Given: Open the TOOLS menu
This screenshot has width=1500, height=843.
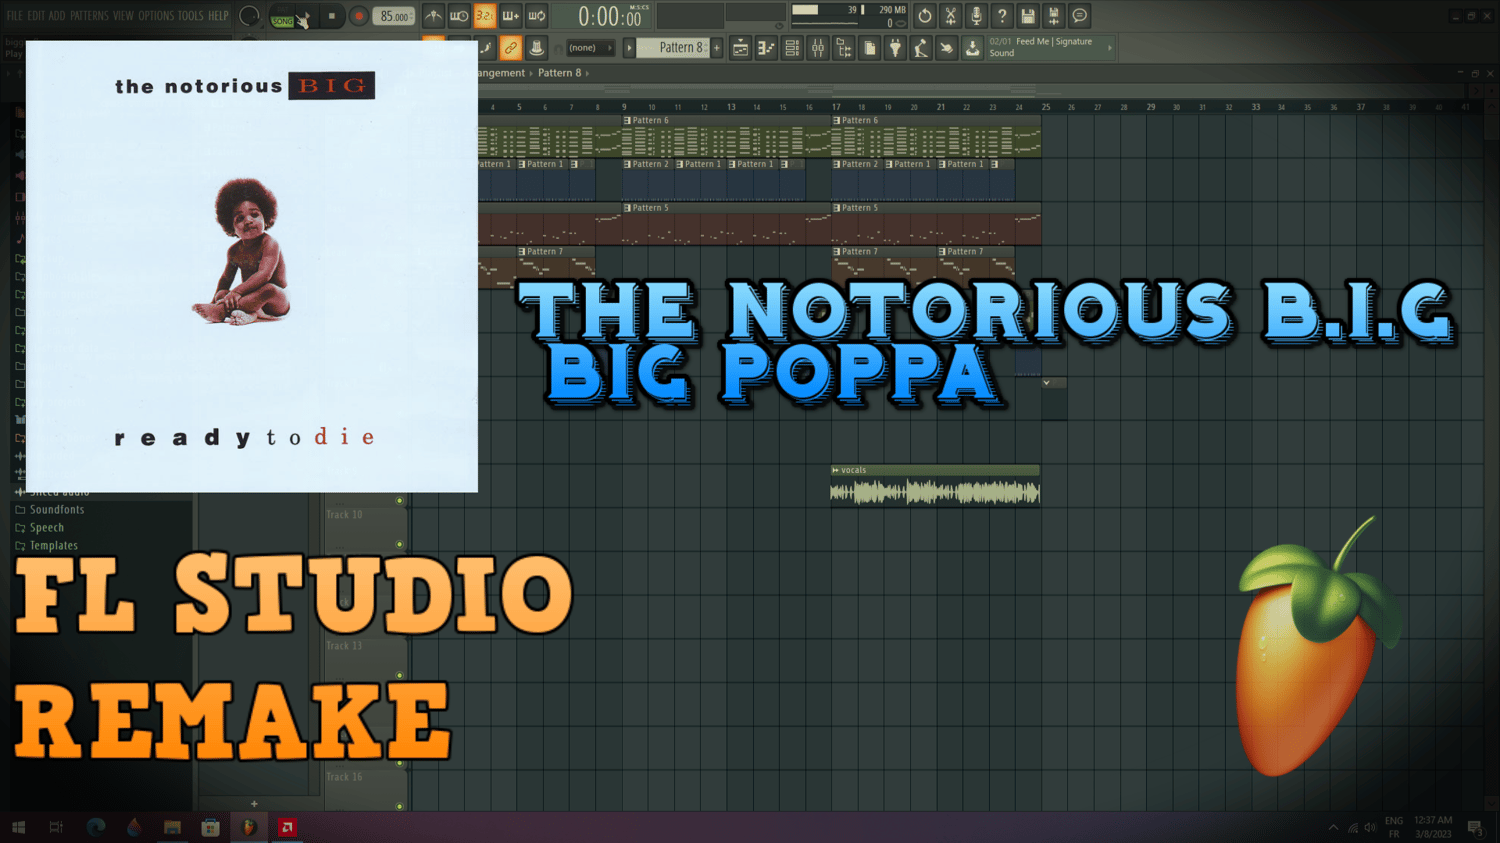Looking at the screenshot, I should [x=190, y=16].
